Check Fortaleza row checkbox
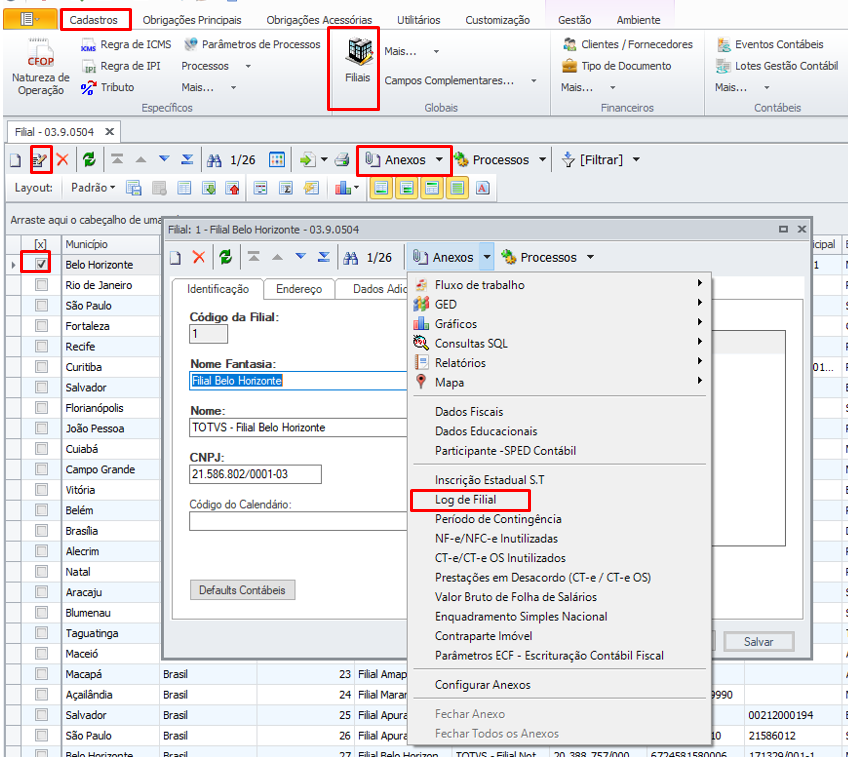 tap(42, 326)
